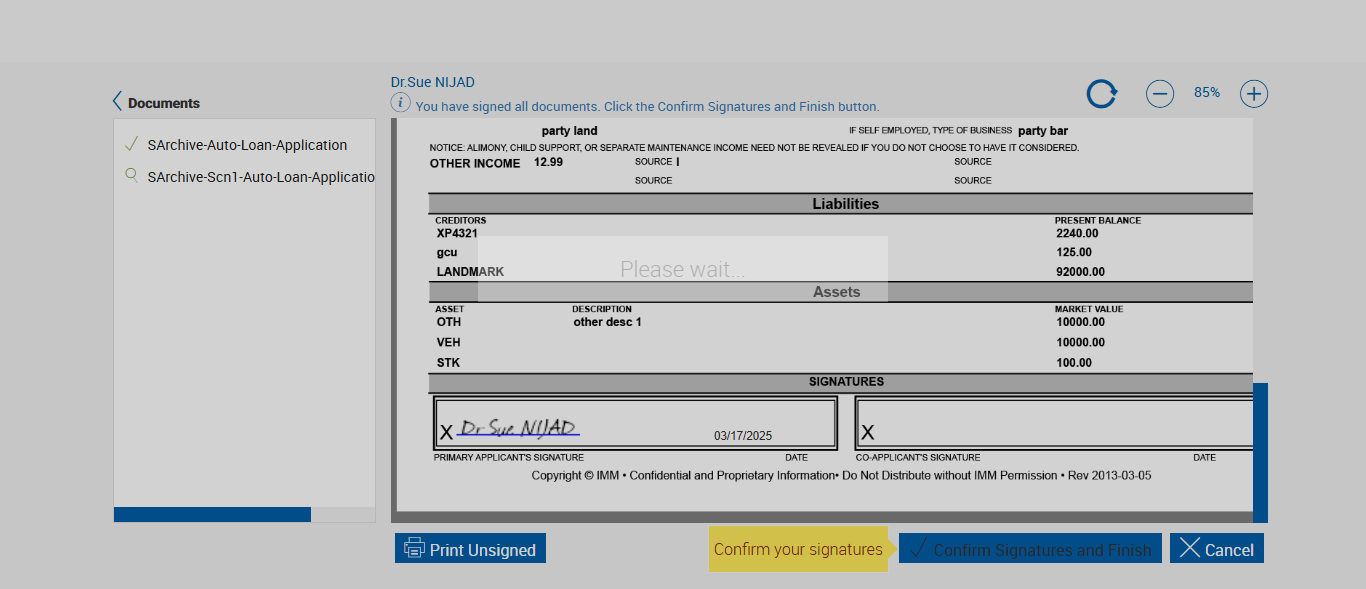Viewport: 1366px width, 589px height.
Task: Click the LANDMARK creditor entry
Action: pyautogui.click(x=470, y=272)
